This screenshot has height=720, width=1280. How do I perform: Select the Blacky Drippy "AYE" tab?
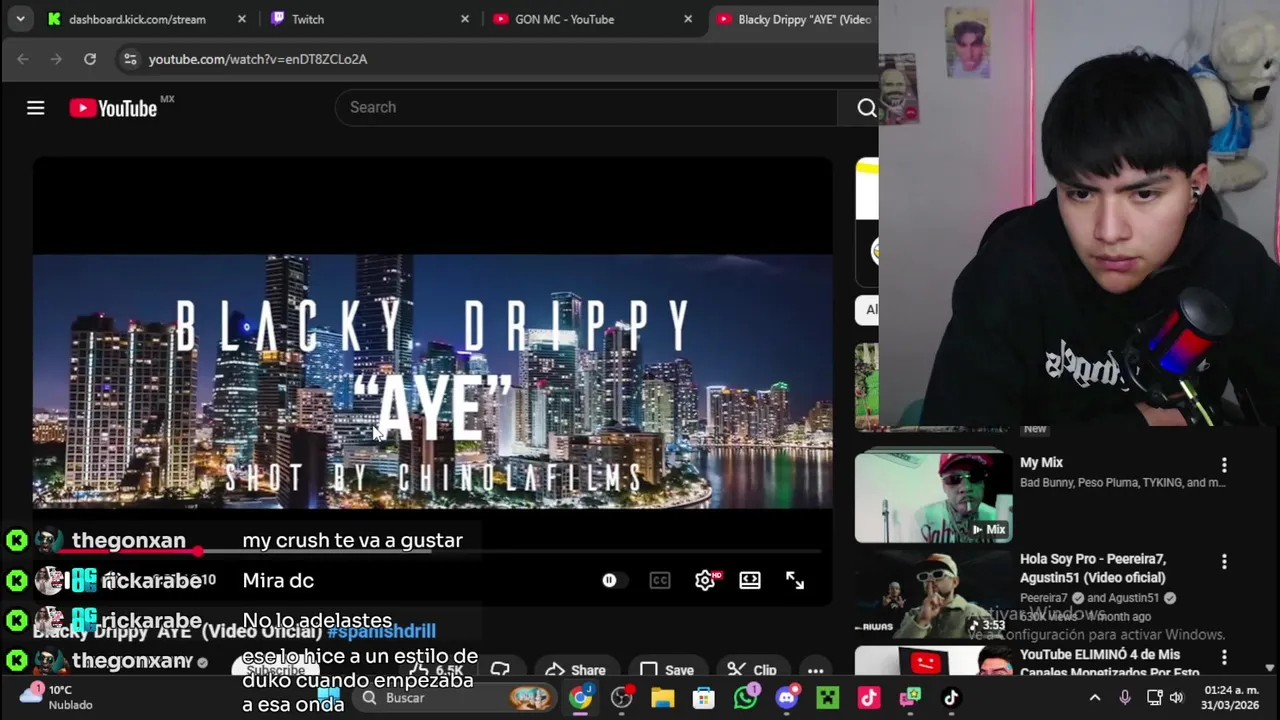click(x=795, y=19)
